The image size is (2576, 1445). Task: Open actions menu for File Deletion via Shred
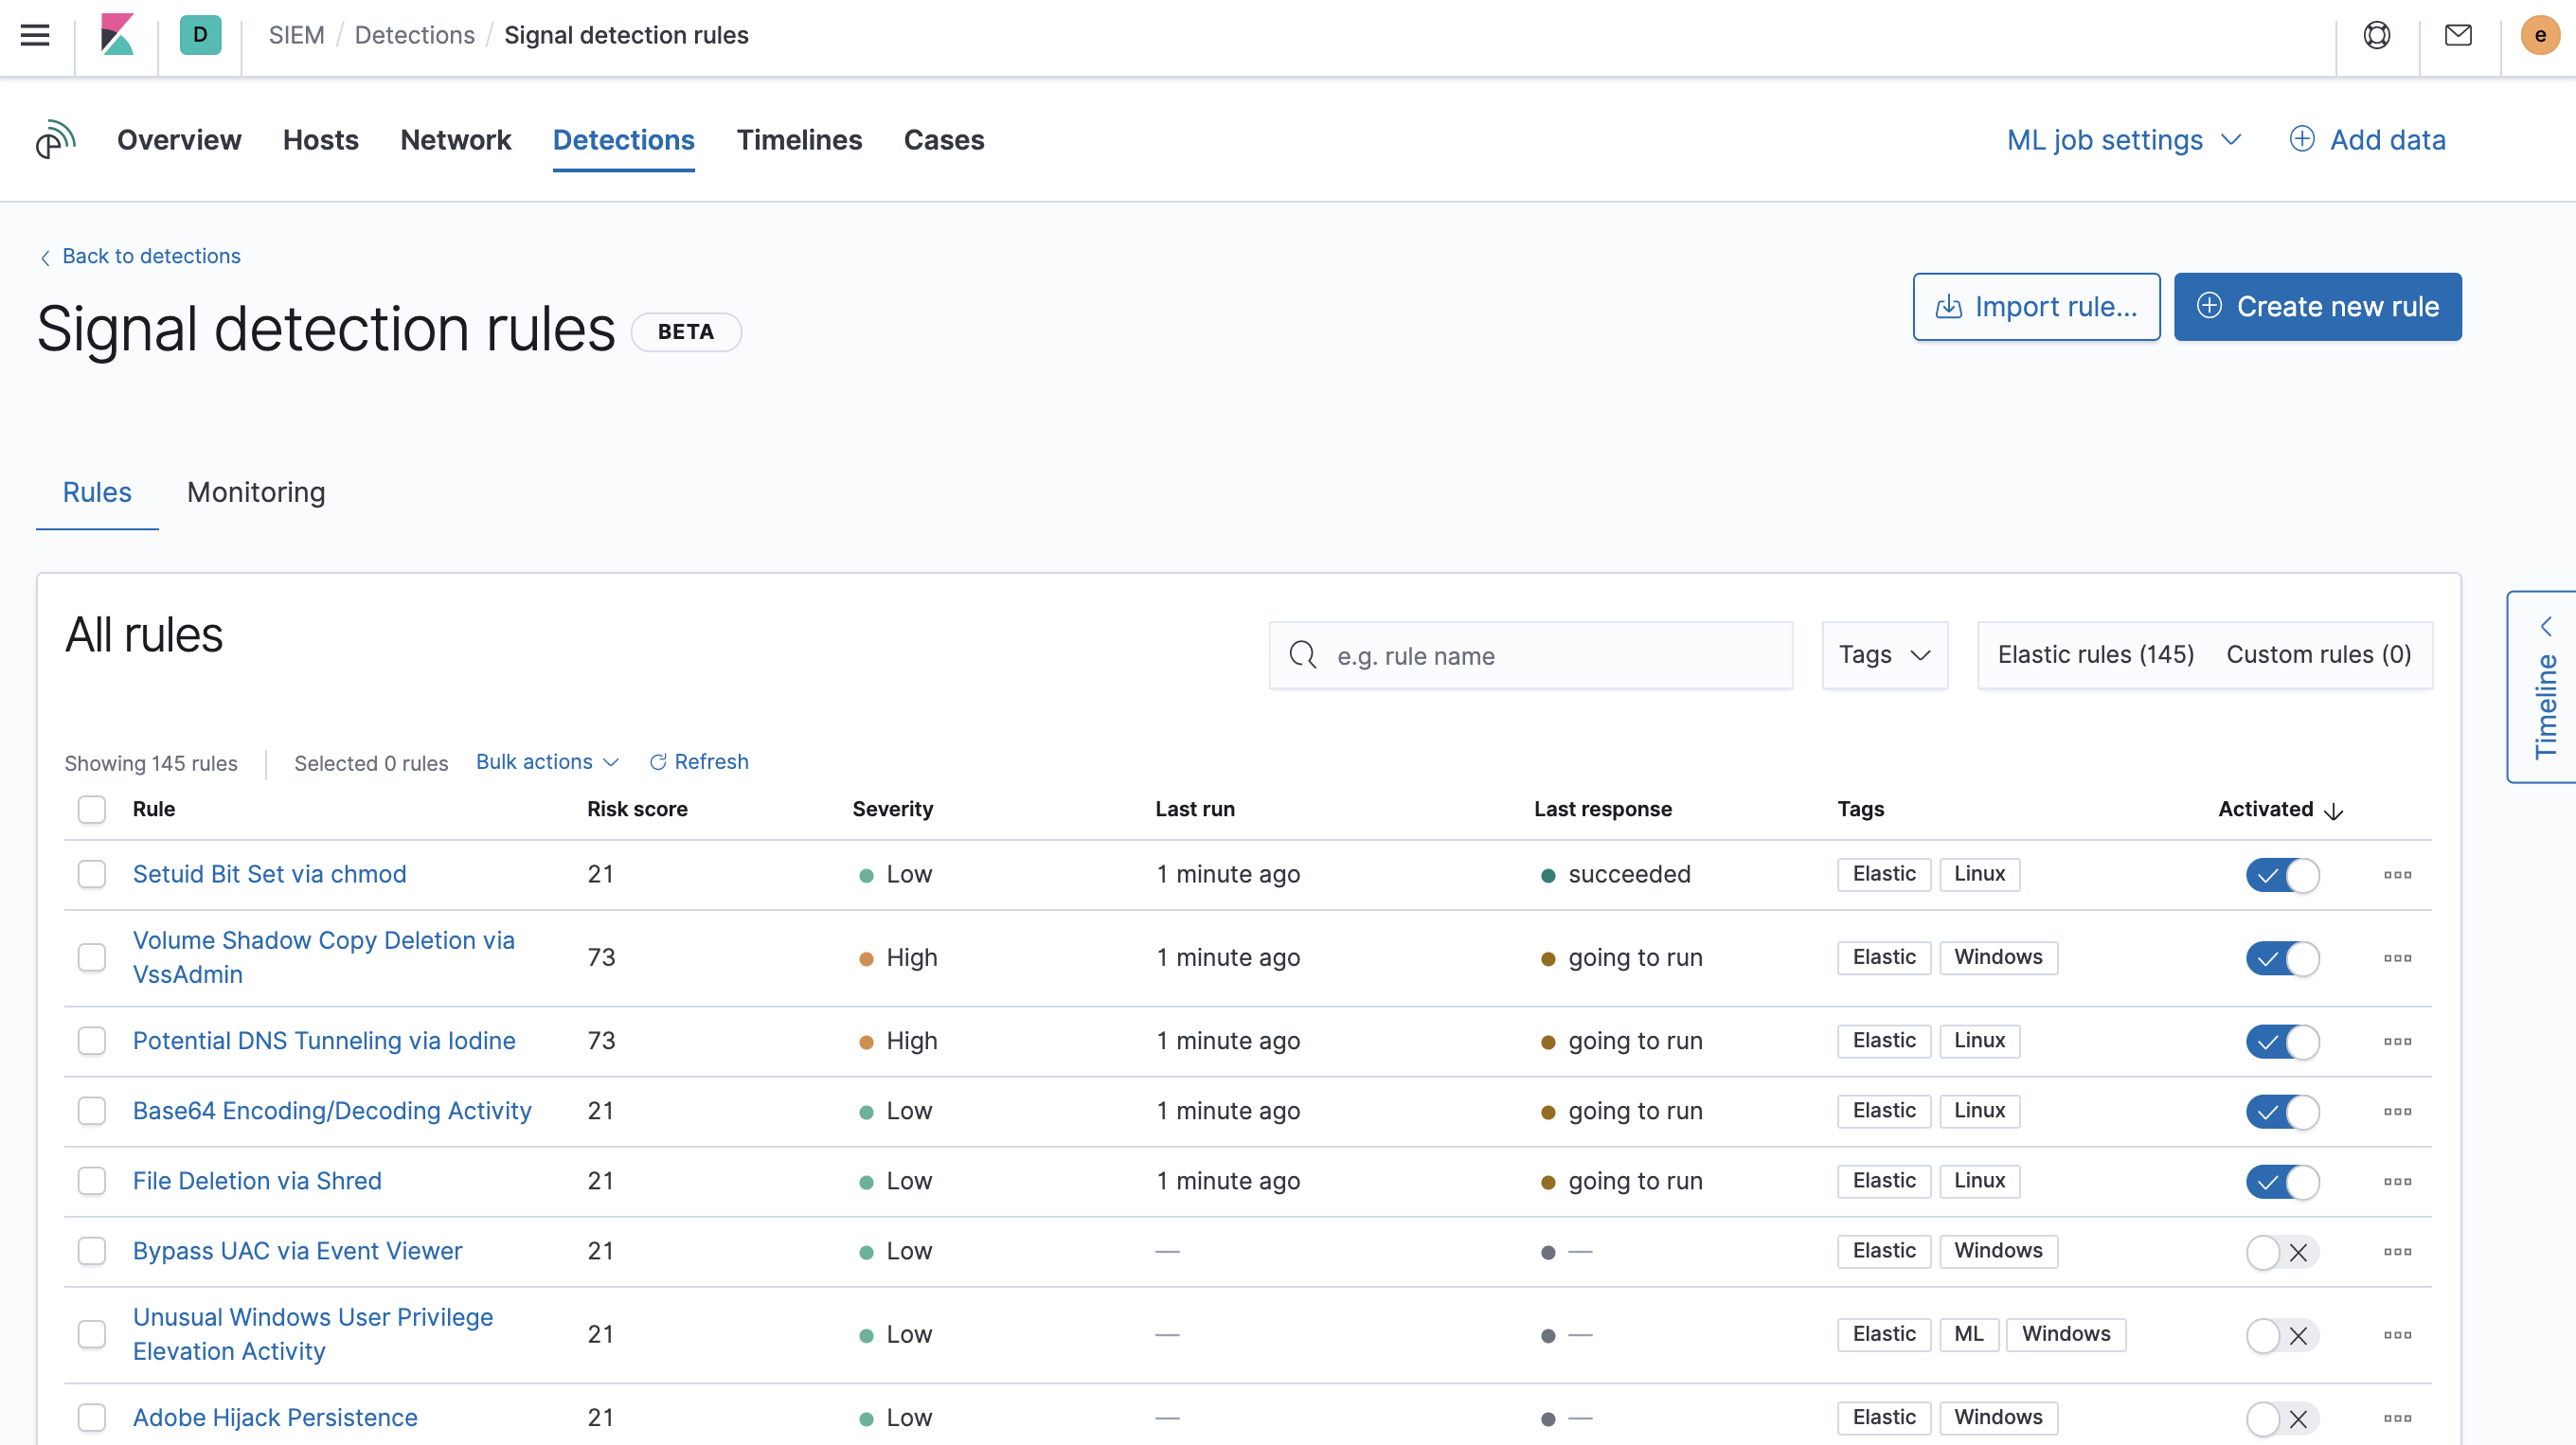pyautogui.click(x=2397, y=1182)
